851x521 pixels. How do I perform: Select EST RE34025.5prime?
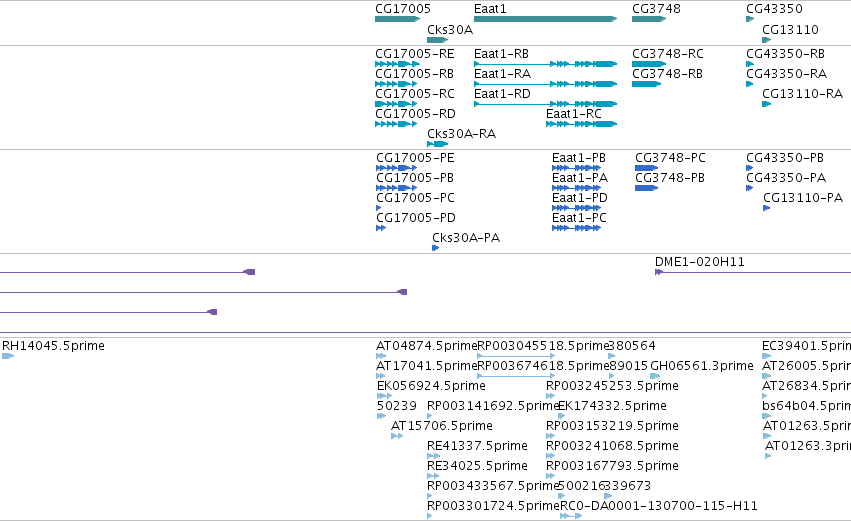click(x=477, y=467)
